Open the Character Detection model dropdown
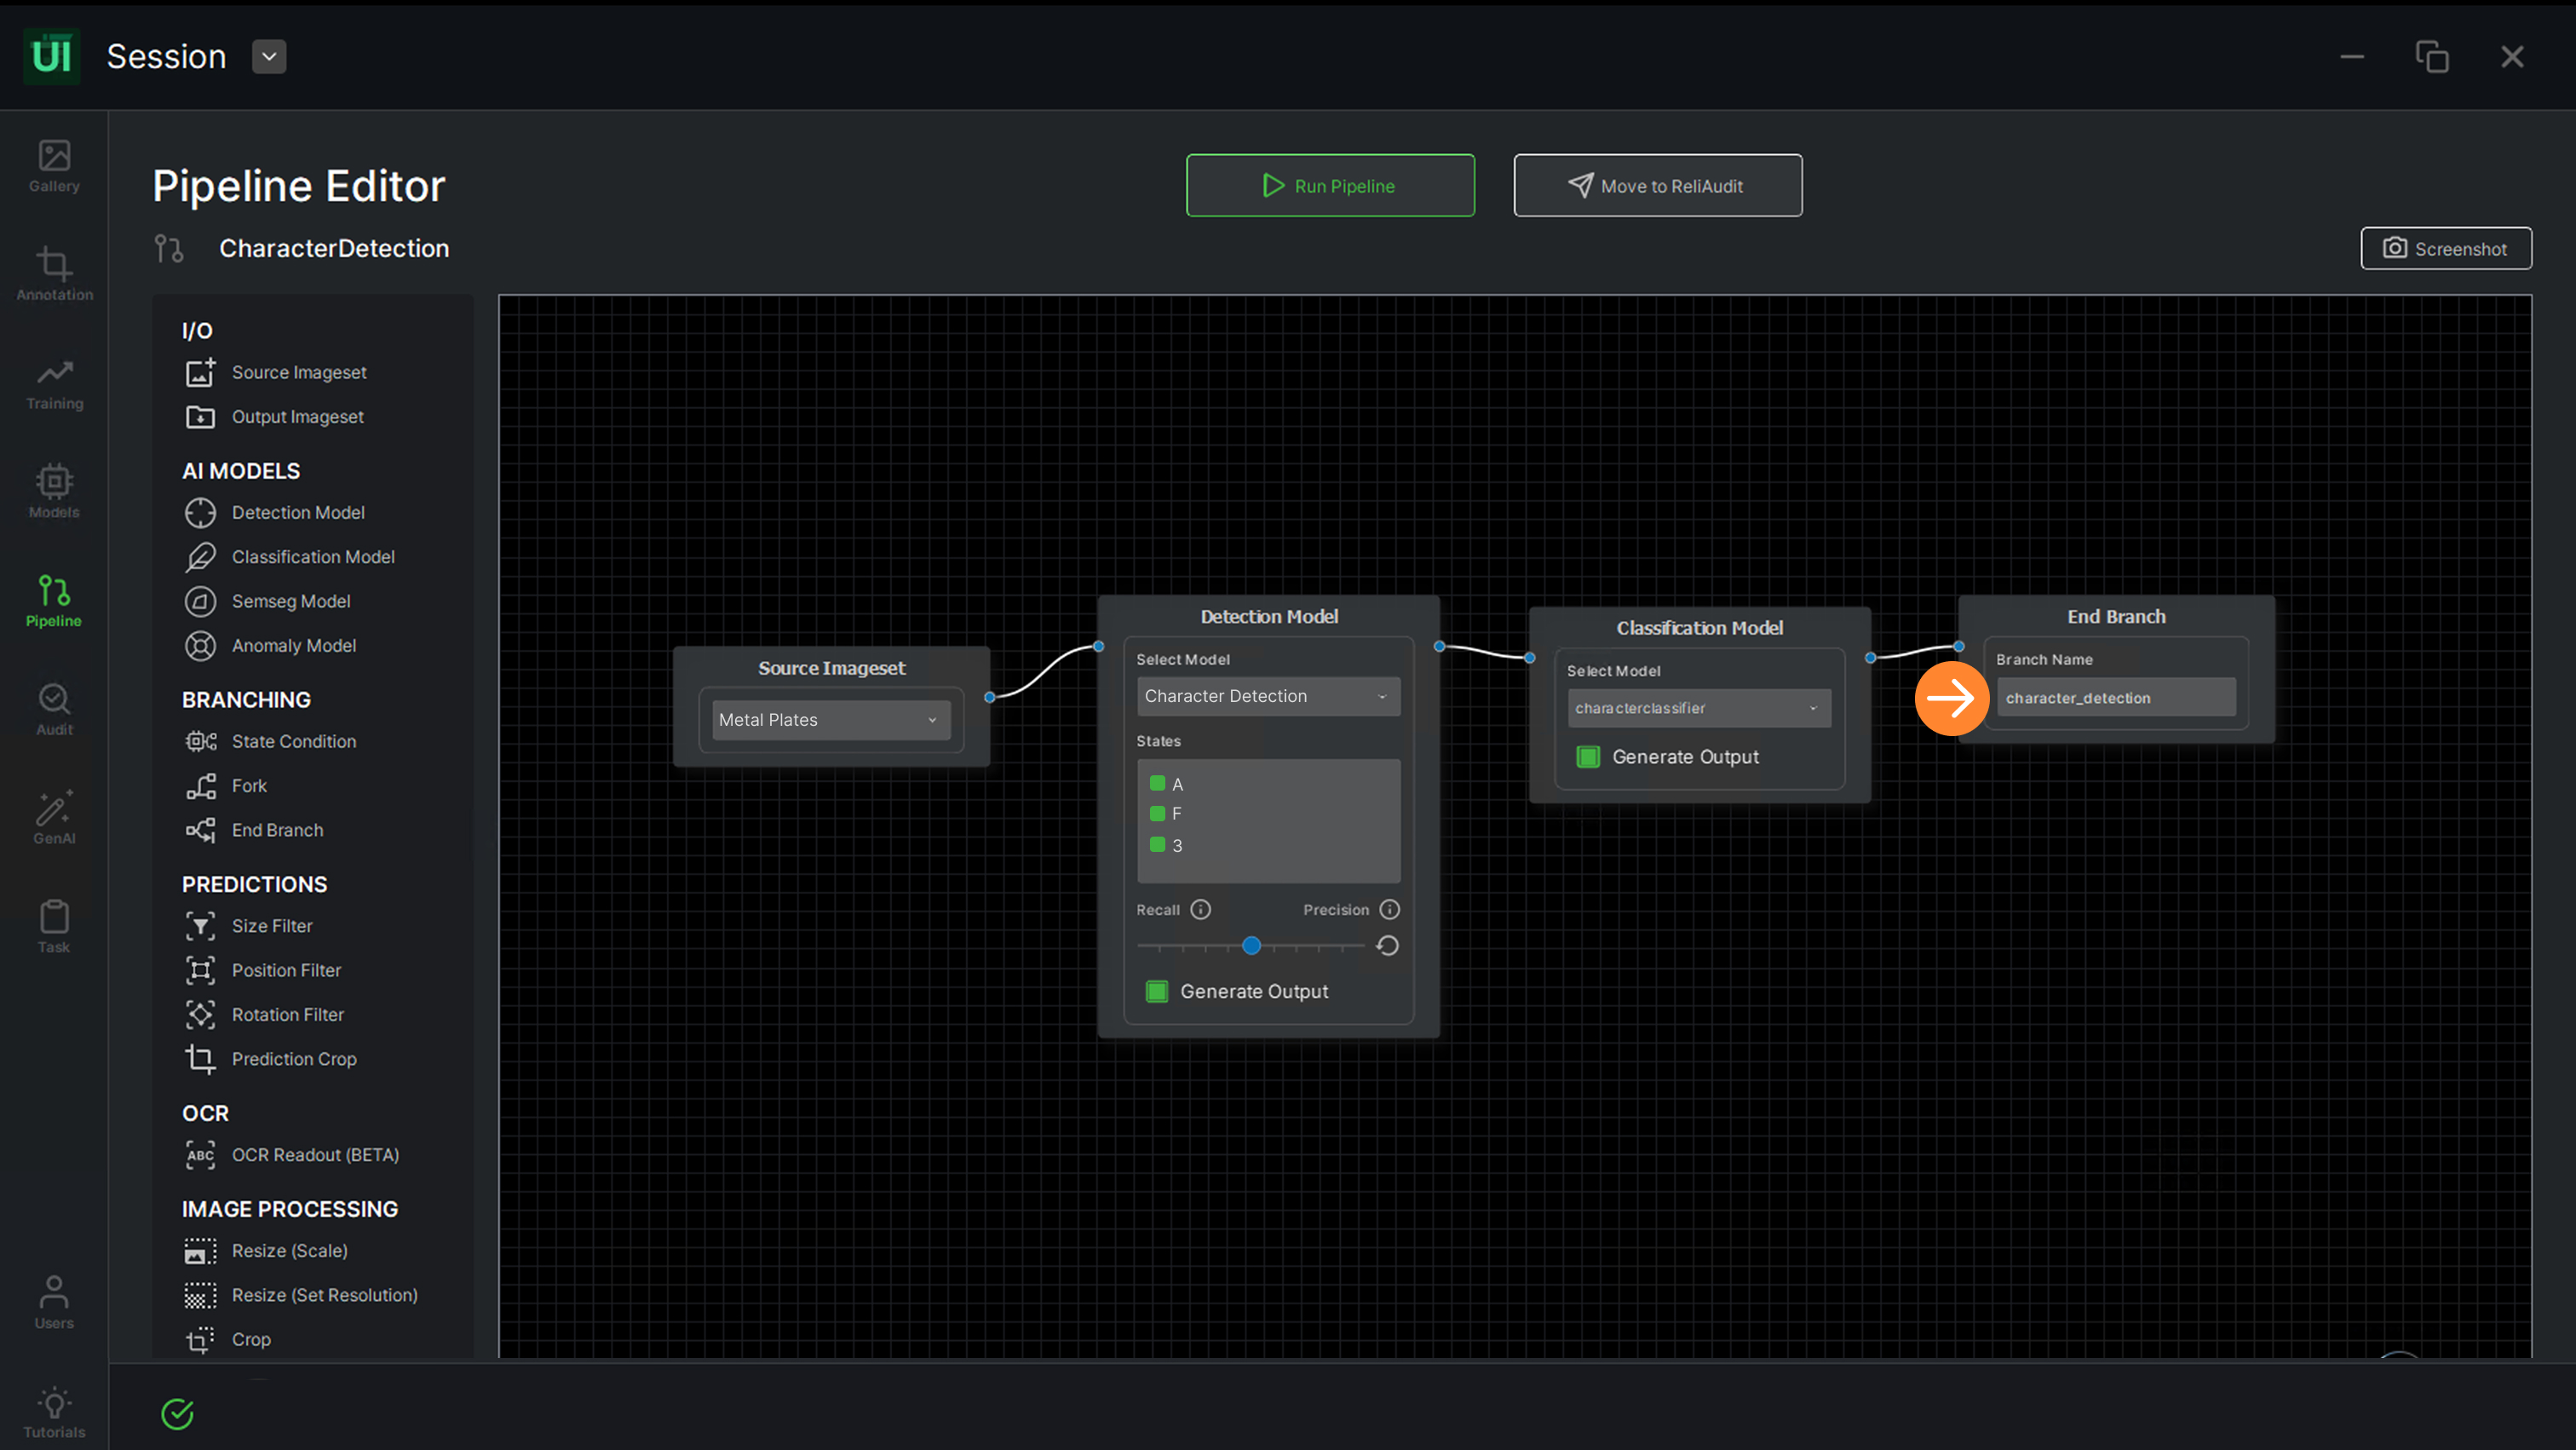The width and height of the screenshot is (2576, 1450). pos(1267,696)
